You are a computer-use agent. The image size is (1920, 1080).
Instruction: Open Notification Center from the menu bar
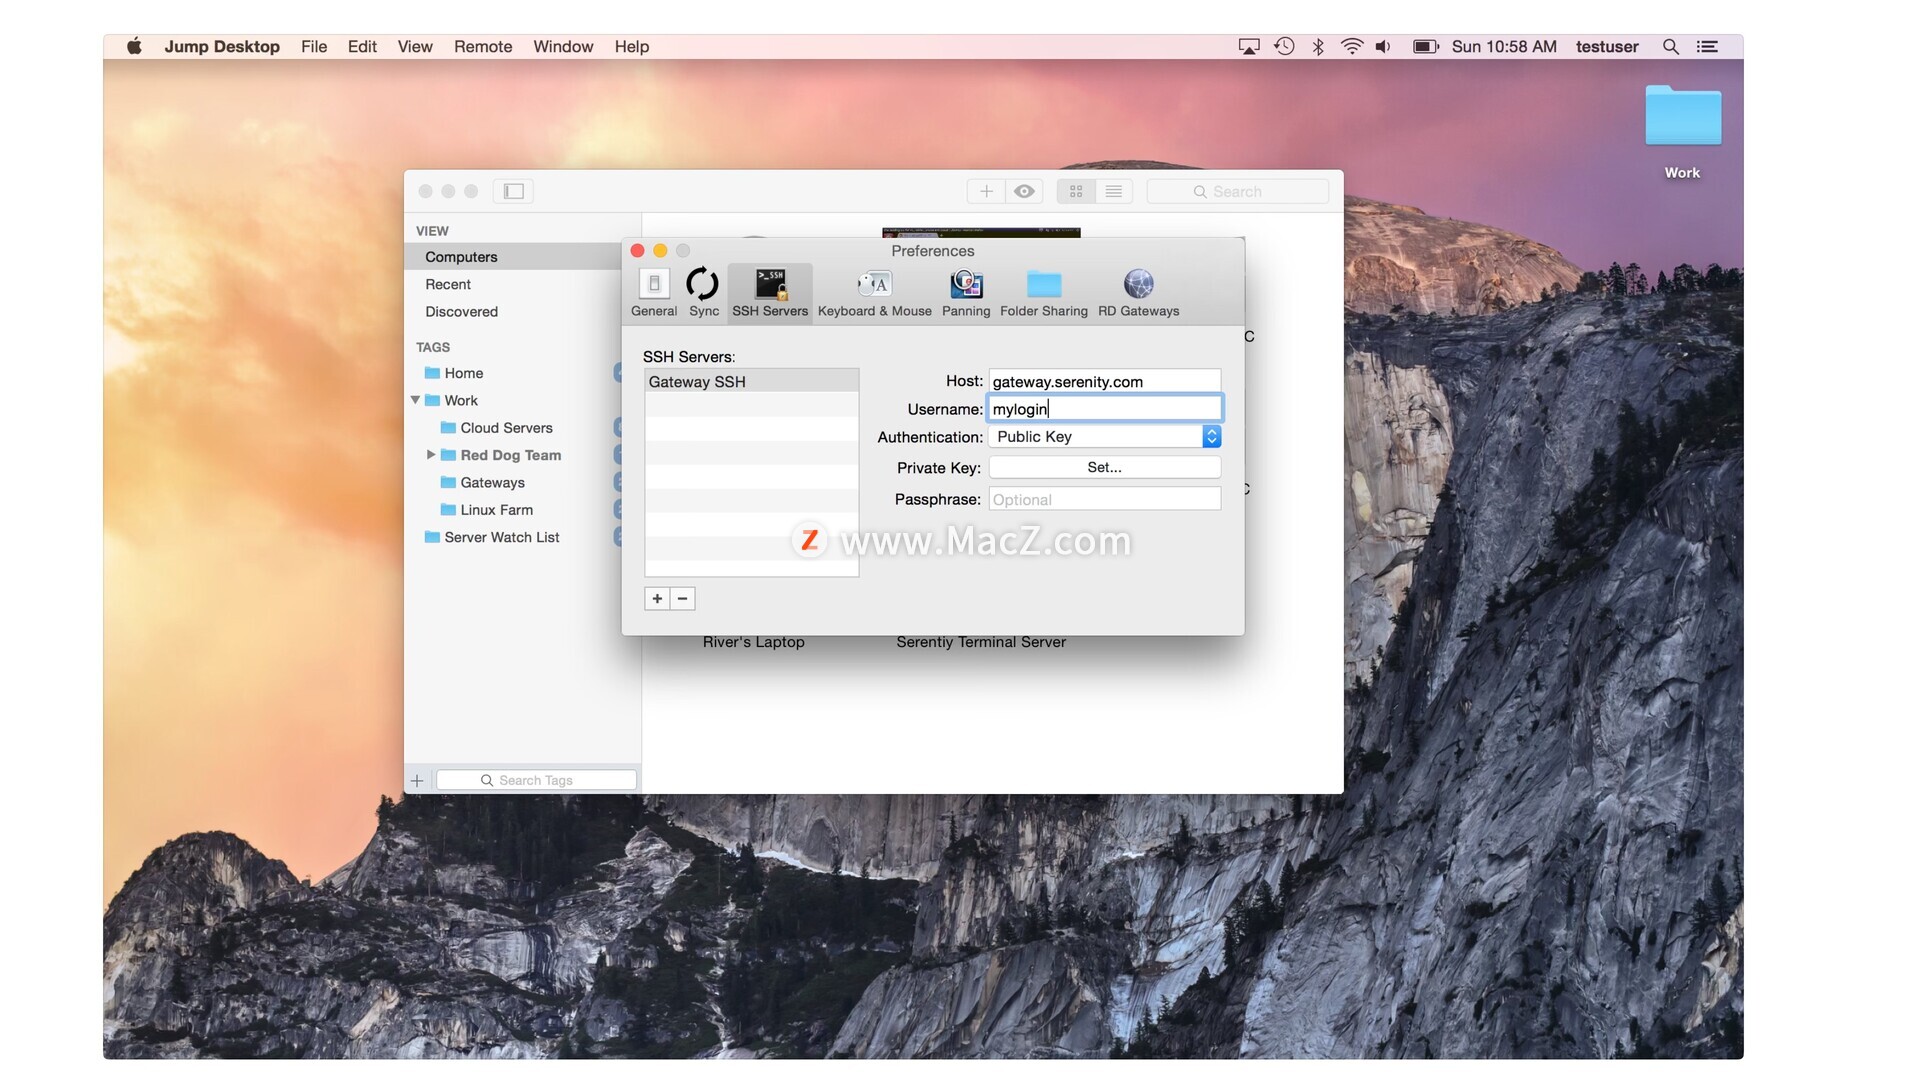pyautogui.click(x=1707, y=46)
